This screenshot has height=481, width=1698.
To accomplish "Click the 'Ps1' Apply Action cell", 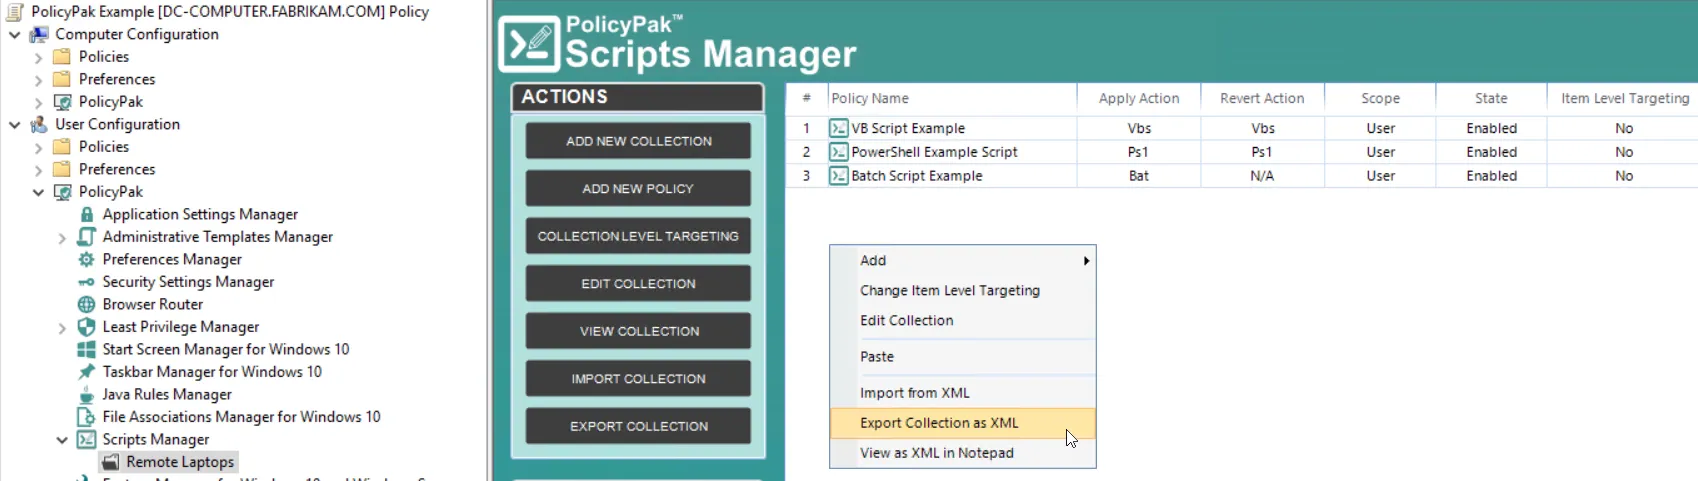I will tap(1138, 152).
